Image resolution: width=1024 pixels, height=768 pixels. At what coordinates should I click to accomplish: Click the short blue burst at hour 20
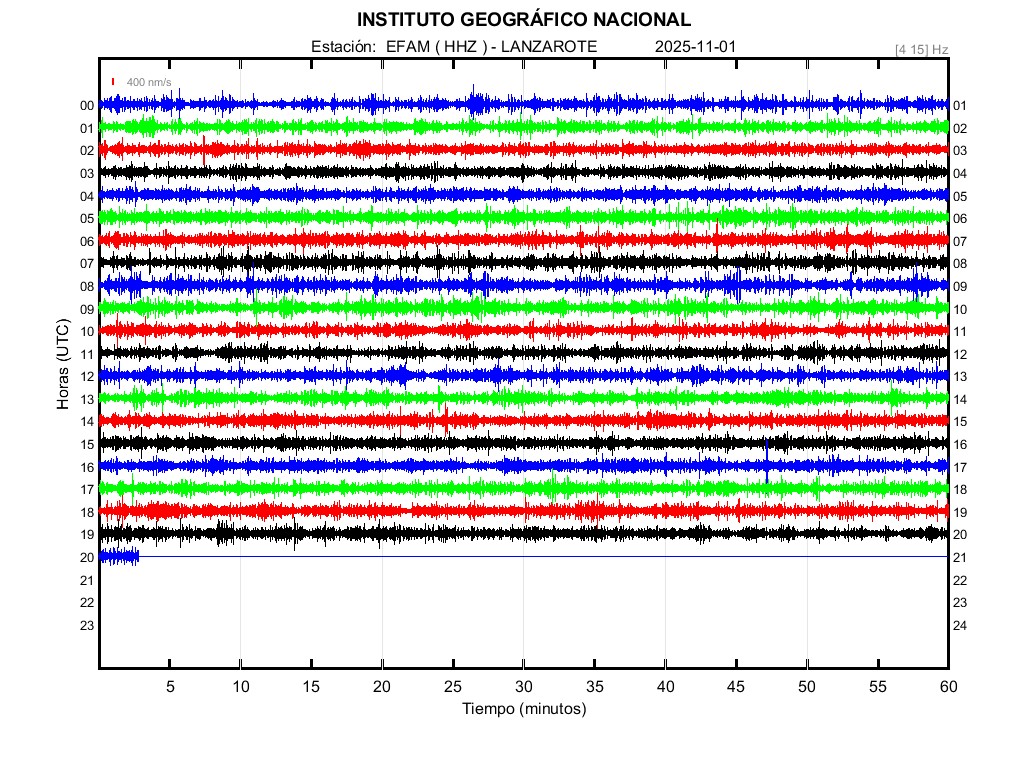tap(119, 556)
